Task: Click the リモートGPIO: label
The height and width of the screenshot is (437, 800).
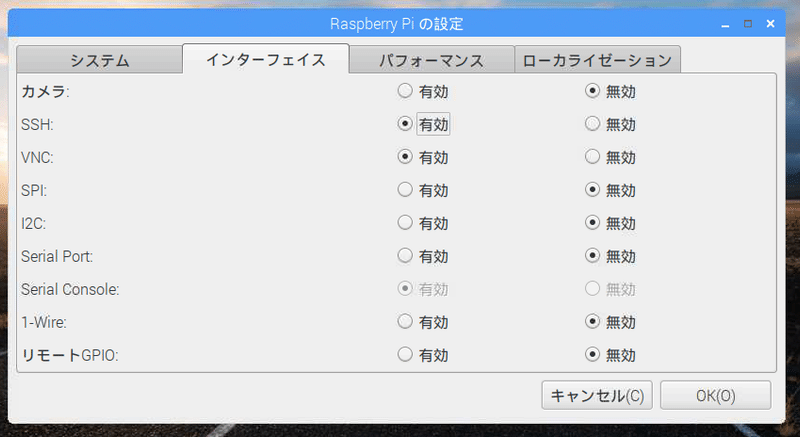Action: (x=70, y=355)
